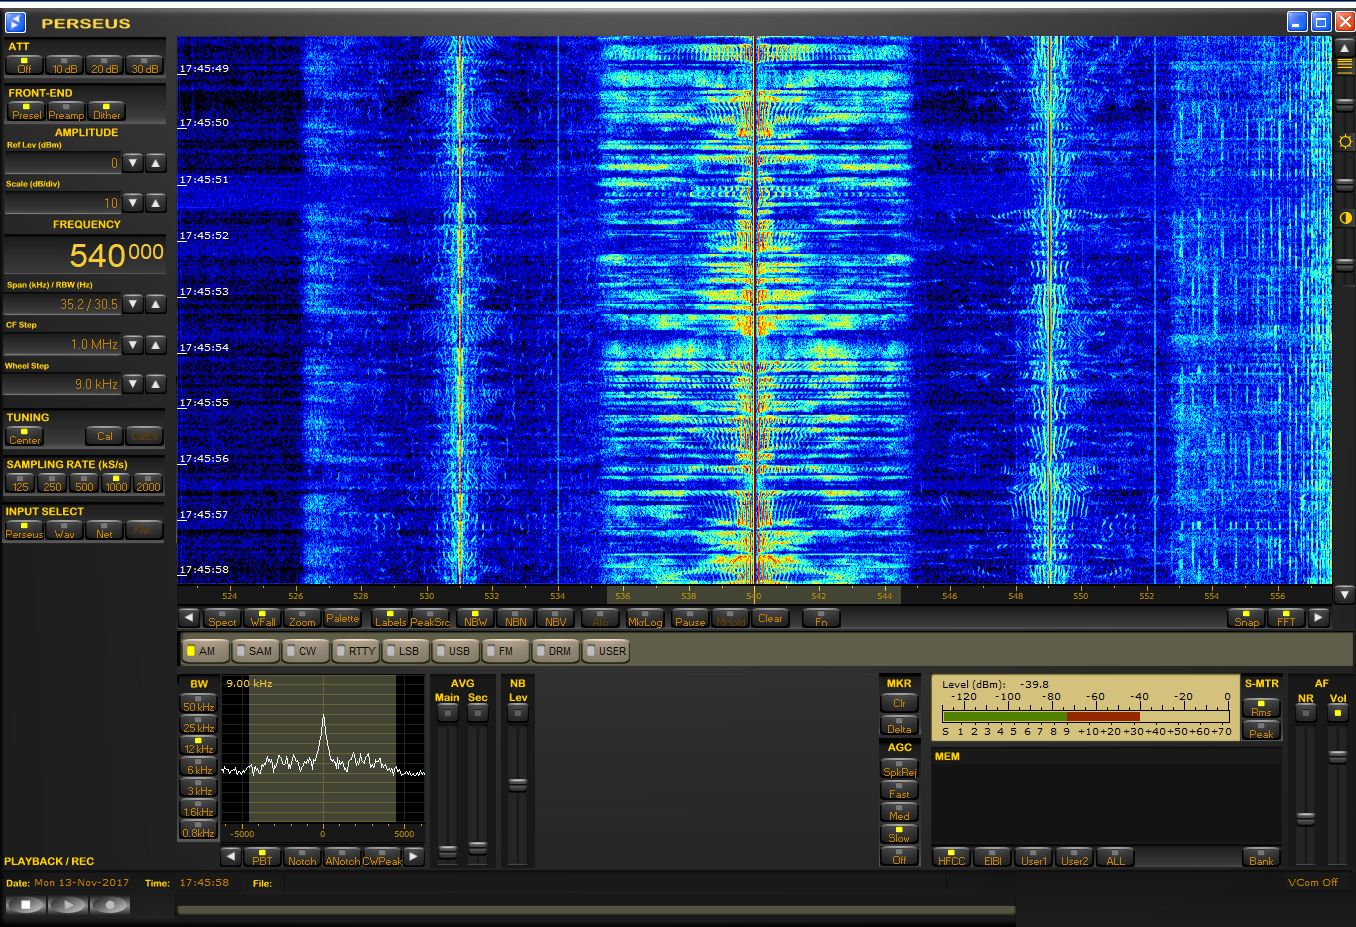Viewport: 1356px width, 927px height.
Task: Start playback with the play button
Action: [x=68, y=905]
